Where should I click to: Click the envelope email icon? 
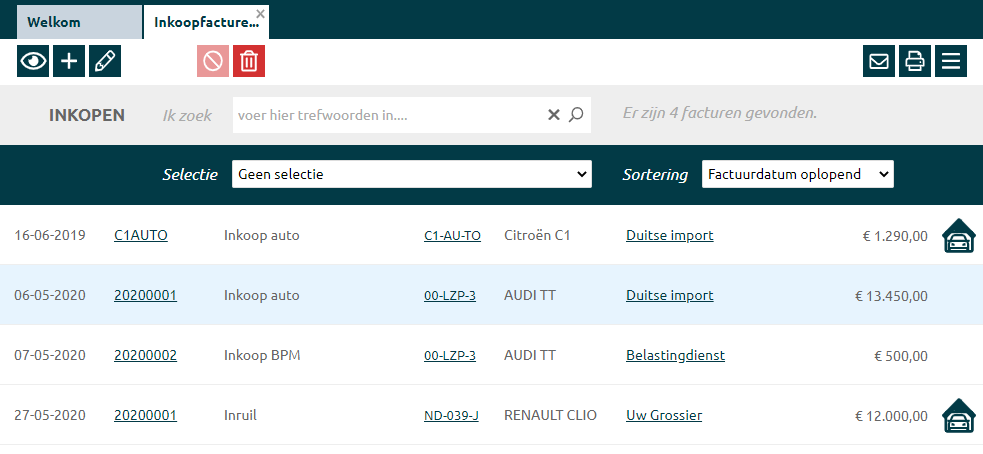(x=879, y=61)
